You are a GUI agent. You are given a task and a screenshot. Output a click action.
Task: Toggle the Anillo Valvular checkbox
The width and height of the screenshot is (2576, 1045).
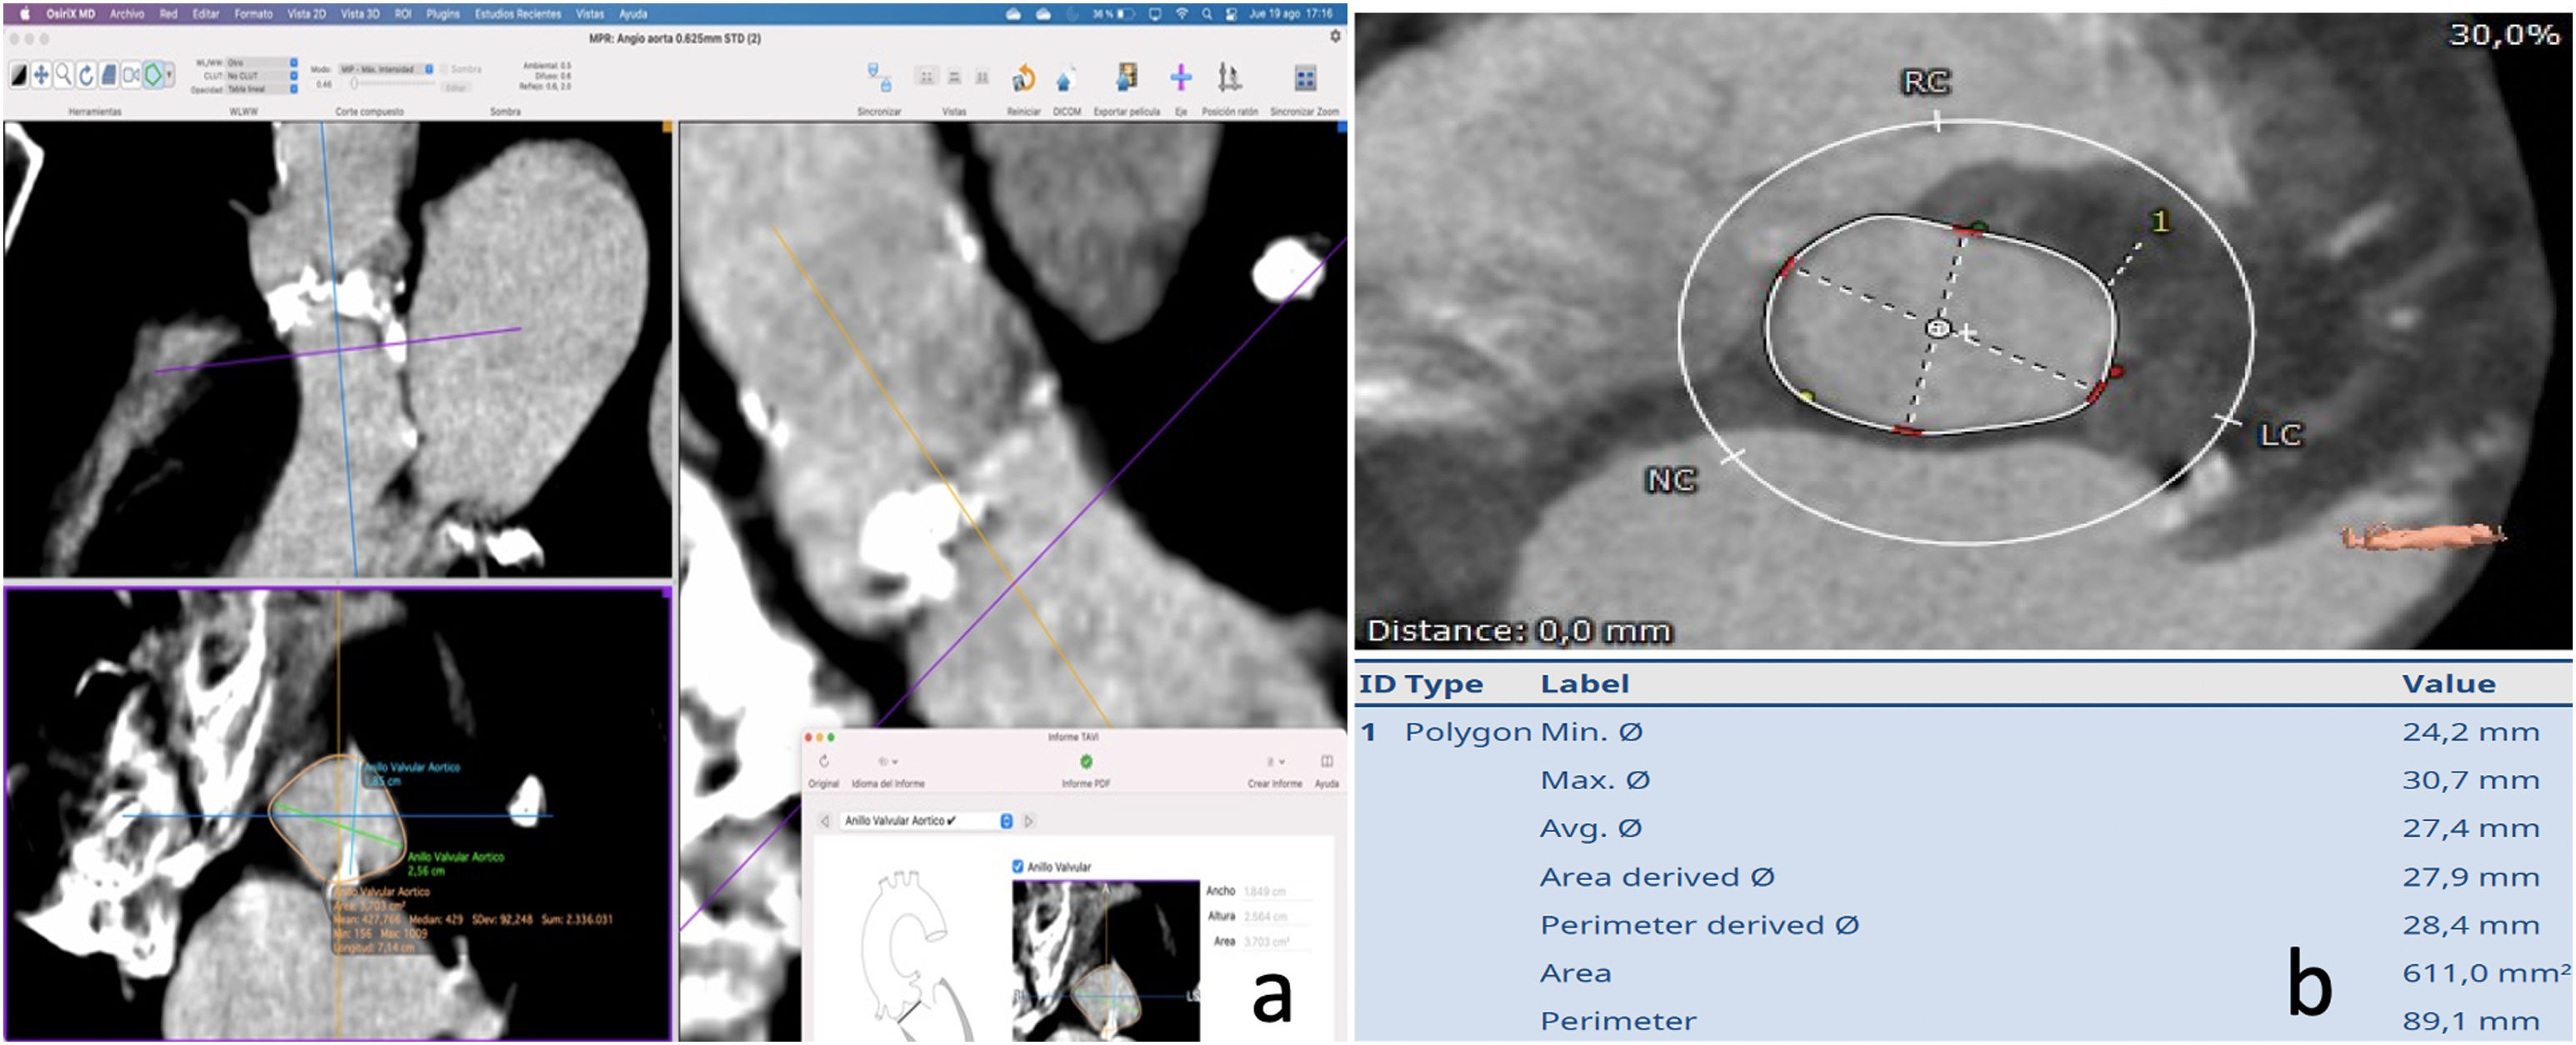pyautogui.click(x=1018, y=866)
